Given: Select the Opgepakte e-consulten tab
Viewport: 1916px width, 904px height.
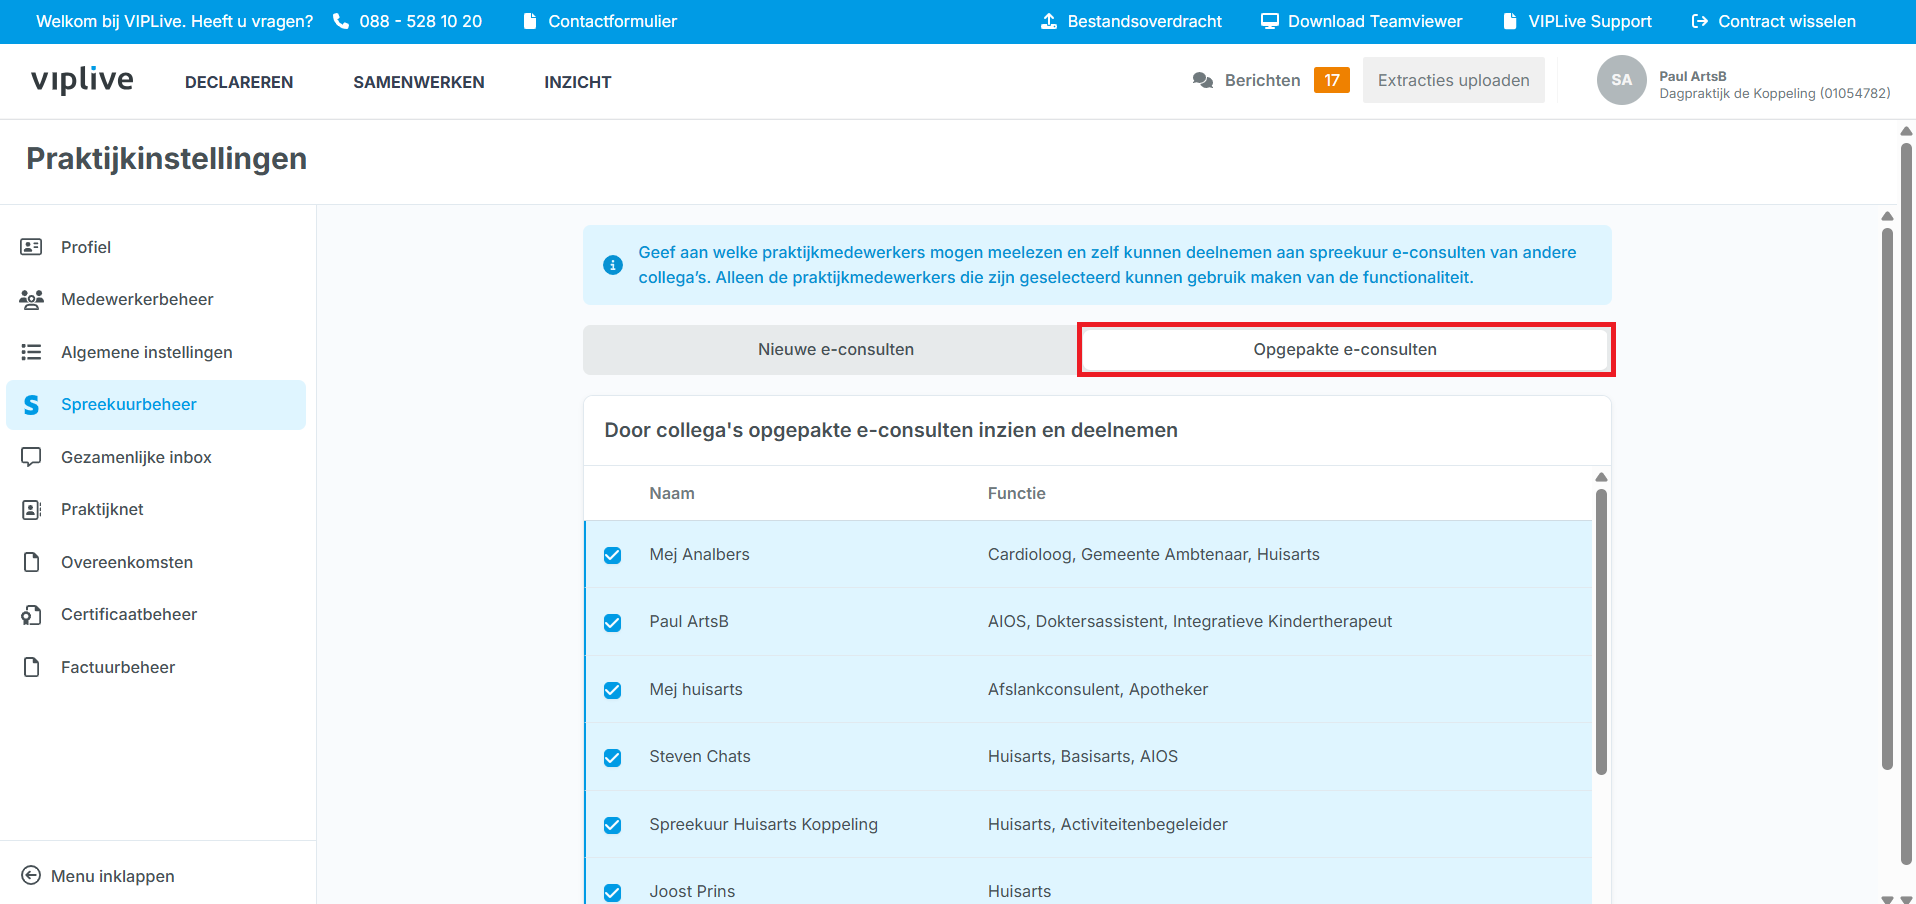Looking at the screenshot, I should coord(1345,349).
